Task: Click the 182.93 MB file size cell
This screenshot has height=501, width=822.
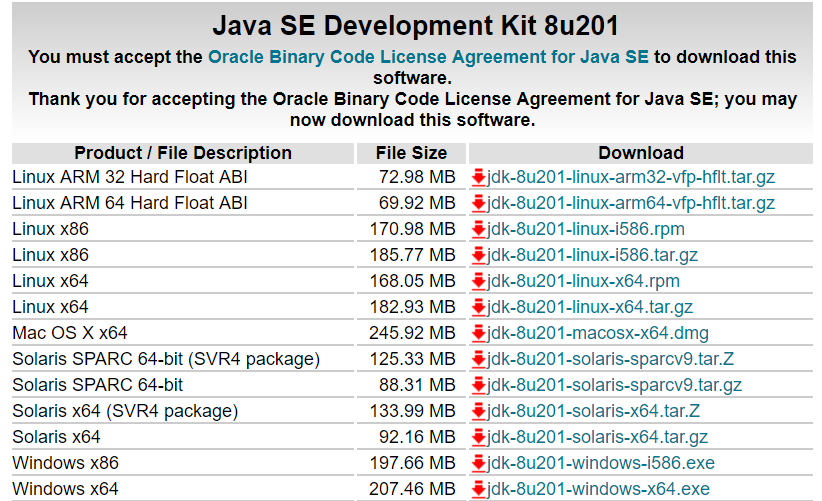Action: tap(412, 307)
